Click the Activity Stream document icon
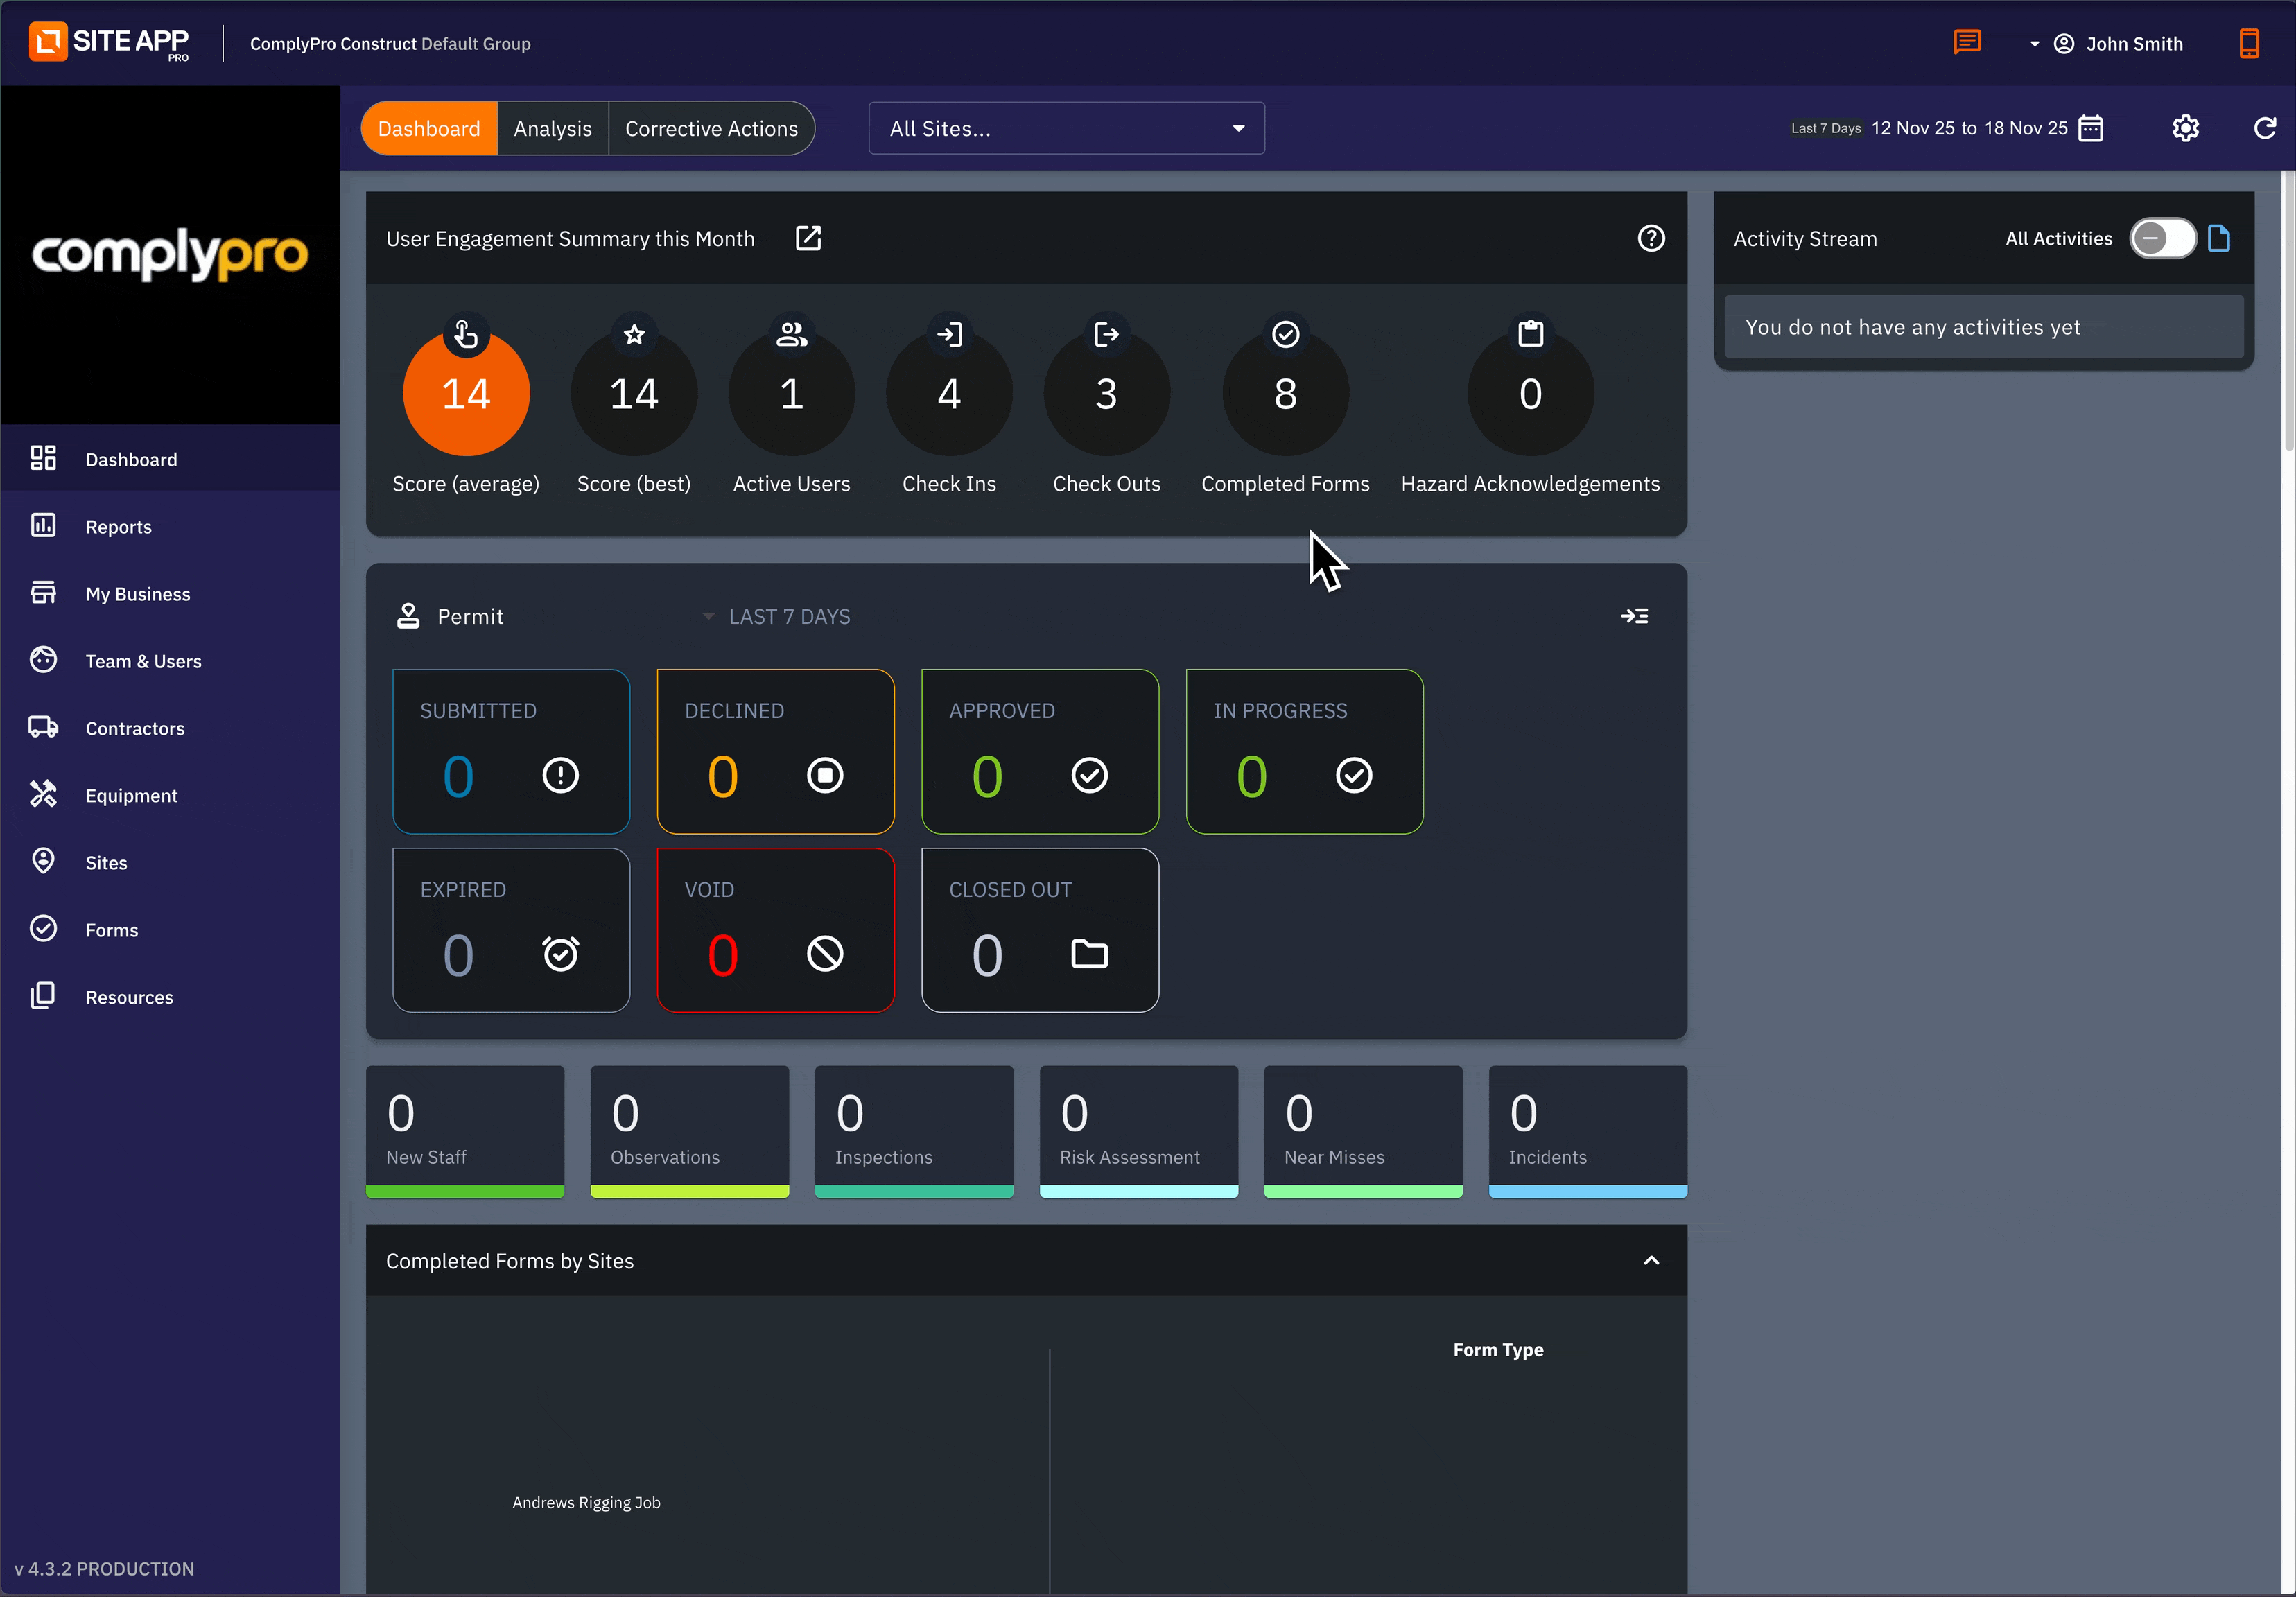Image resolution: width=2296 pixels, height=1597 pixels. [2219, 238]
